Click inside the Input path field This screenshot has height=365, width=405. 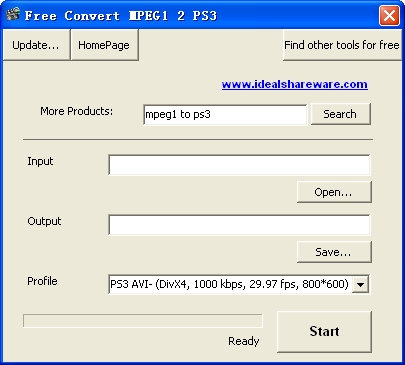[x=239, y=165]
